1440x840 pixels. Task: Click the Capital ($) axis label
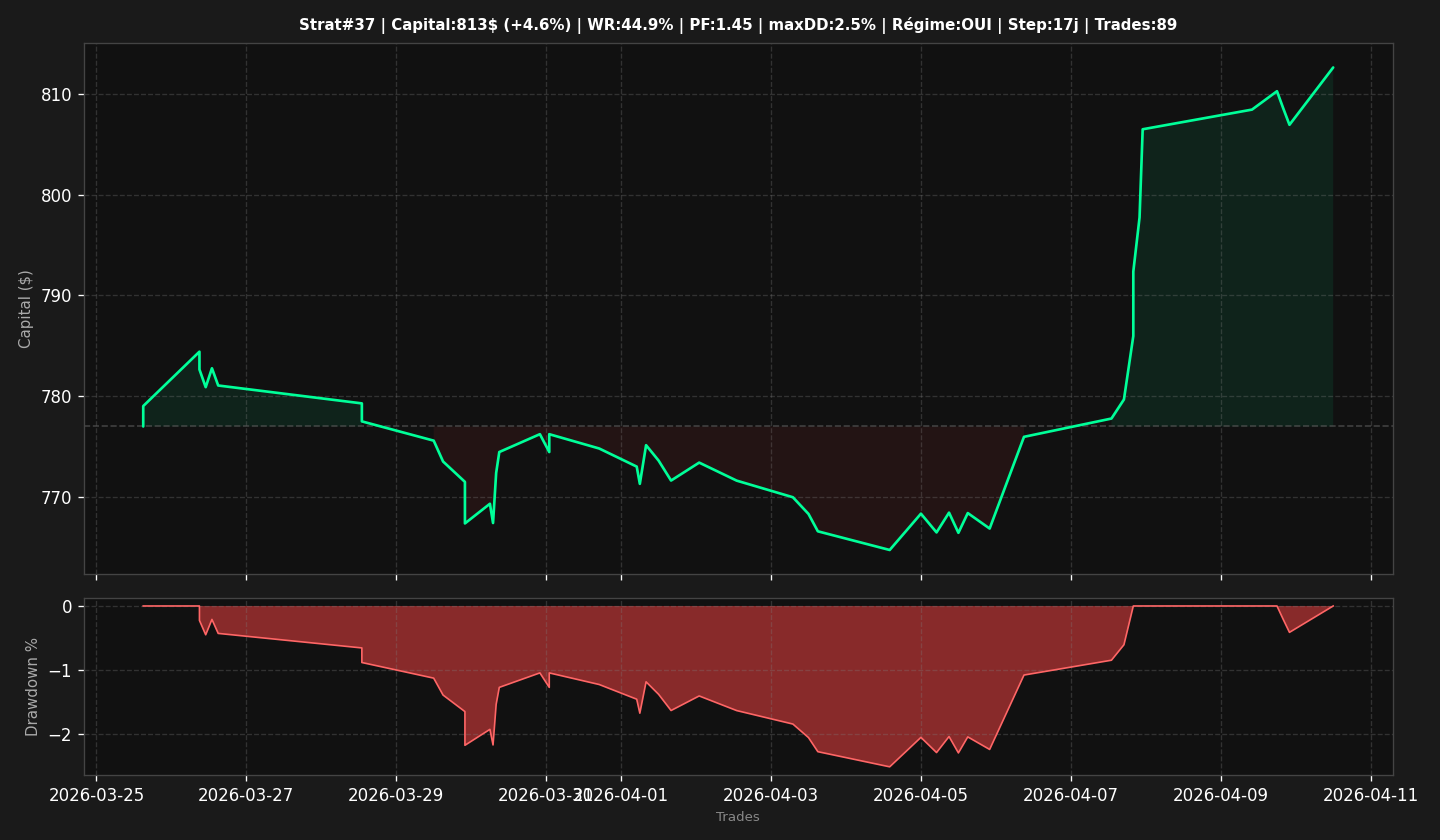26,309
